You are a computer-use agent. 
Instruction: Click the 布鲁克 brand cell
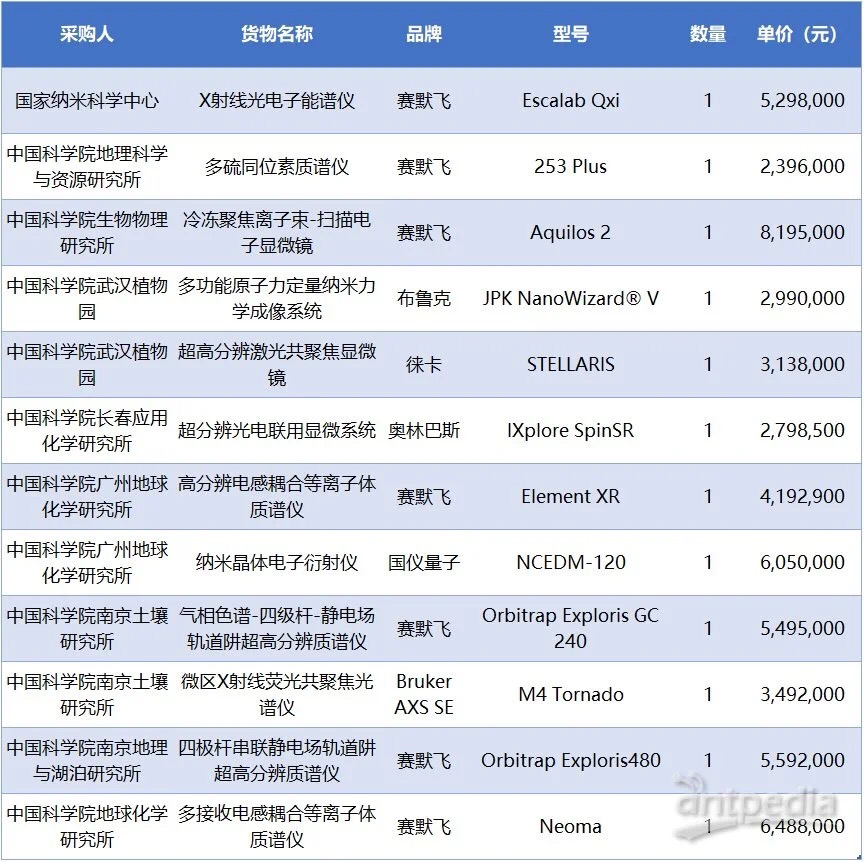(424, 298)
